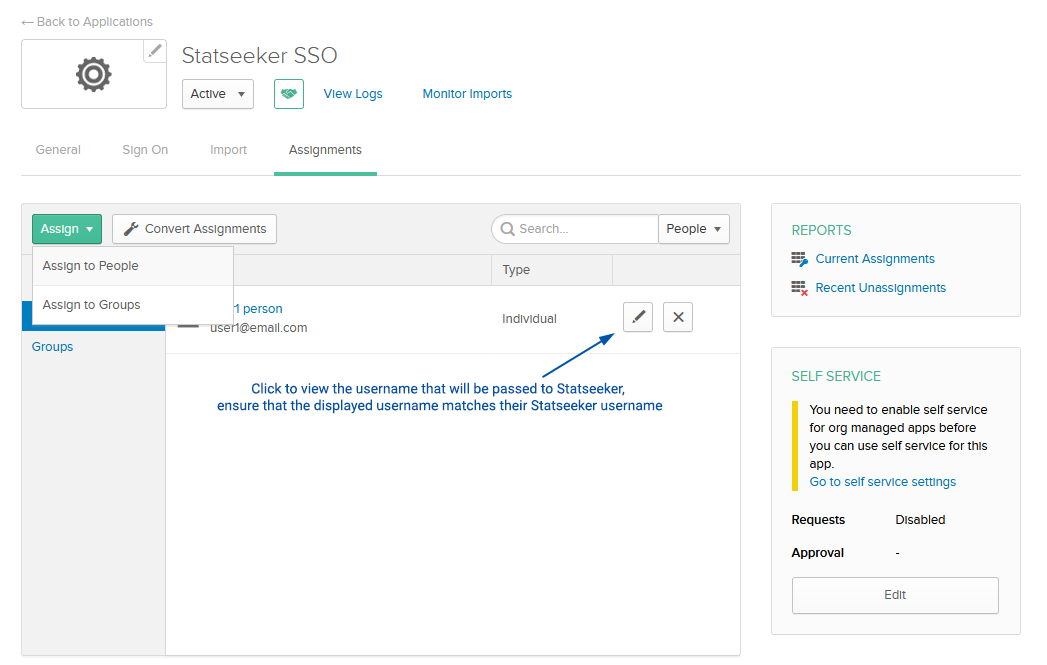Open the Assign dropdown button

[x=67, y=229]
